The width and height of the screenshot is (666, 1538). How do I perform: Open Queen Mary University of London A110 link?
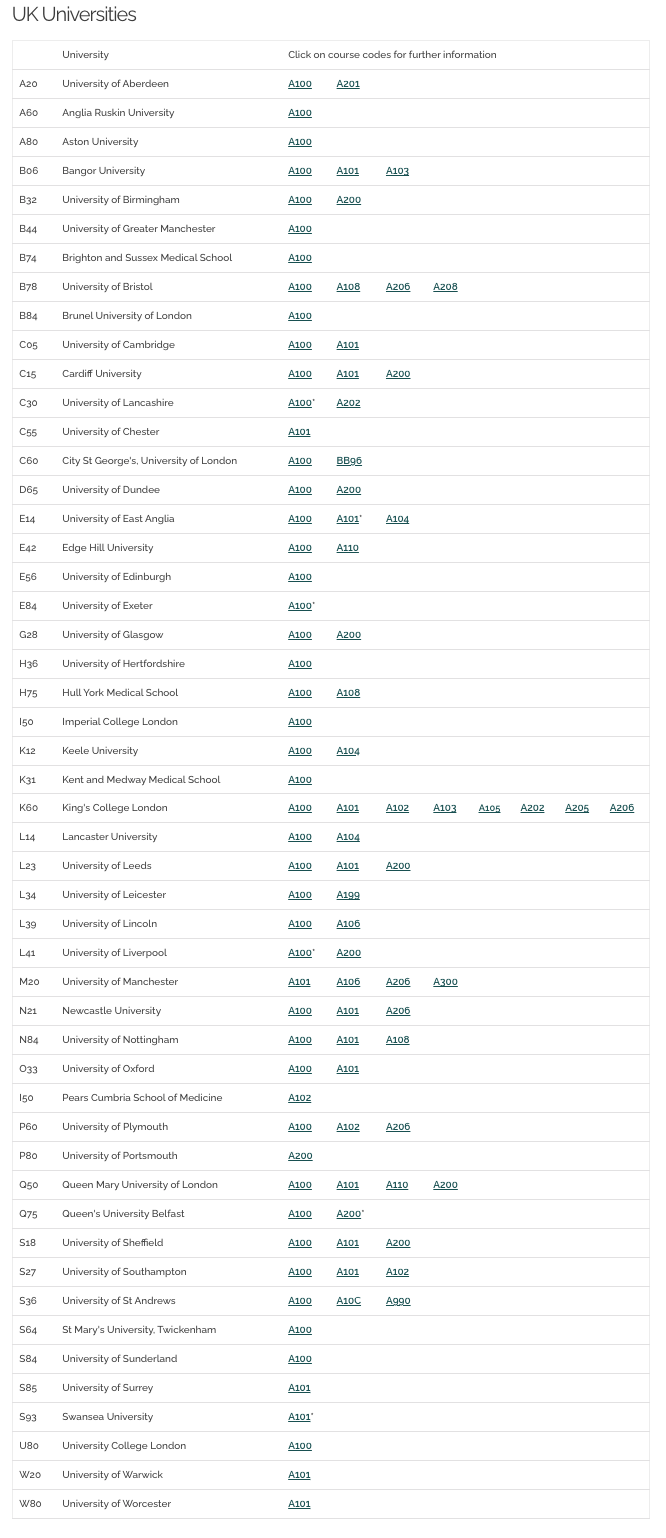397,1185
